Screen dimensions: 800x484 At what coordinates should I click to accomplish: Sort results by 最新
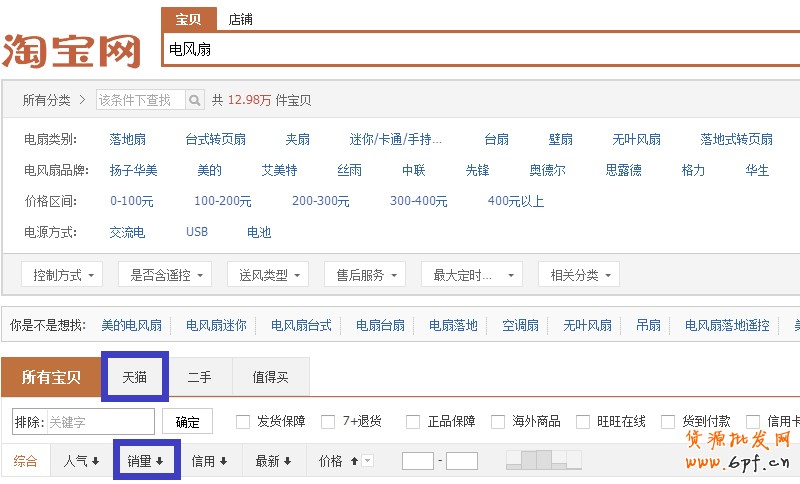click(x=273, y=461)
